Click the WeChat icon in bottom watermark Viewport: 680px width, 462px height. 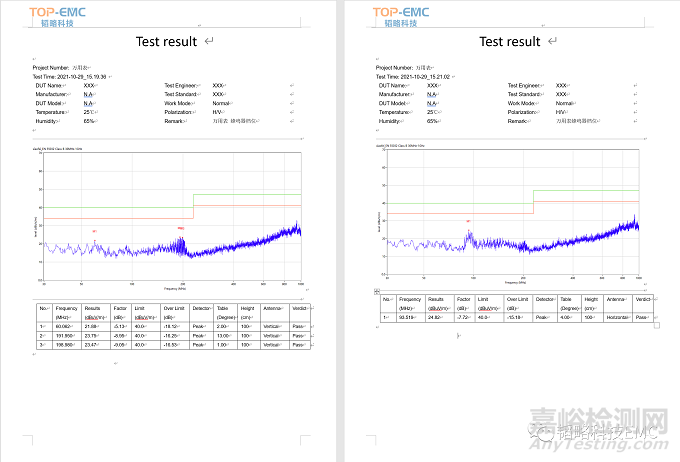point(540,437)
